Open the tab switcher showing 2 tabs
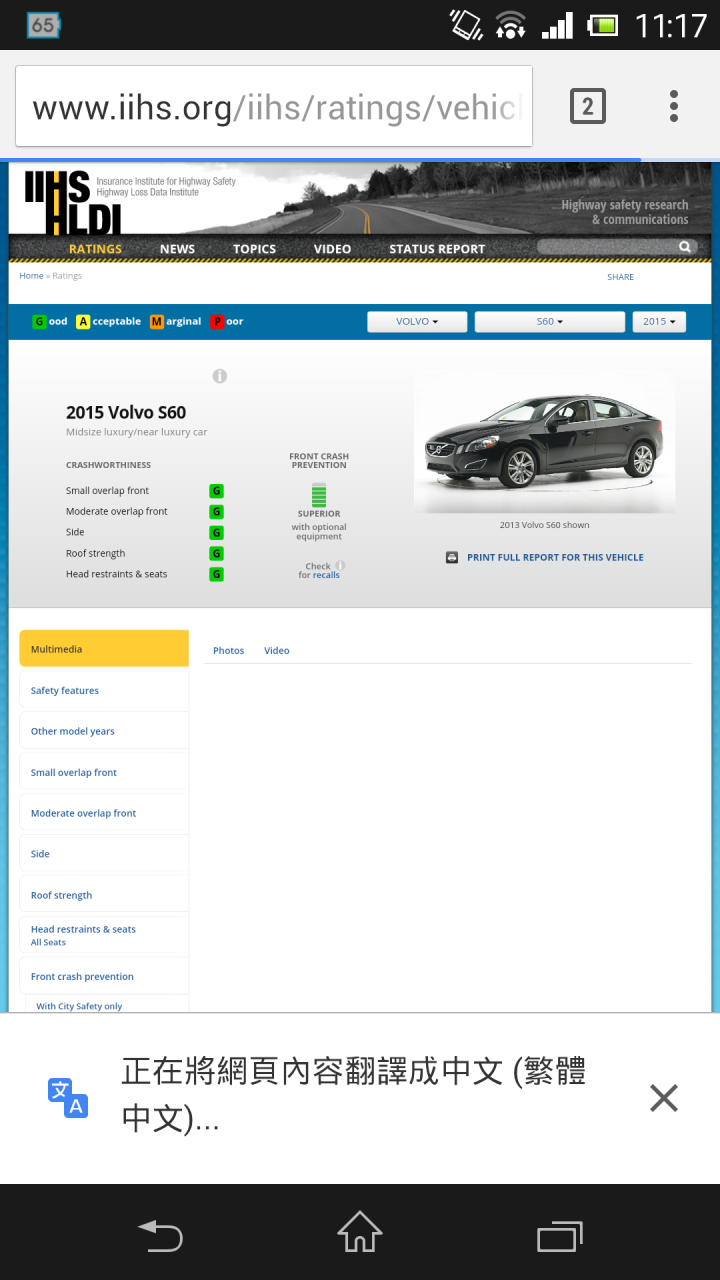Screen dimensions: 720x1280 [x=588, y=106]
